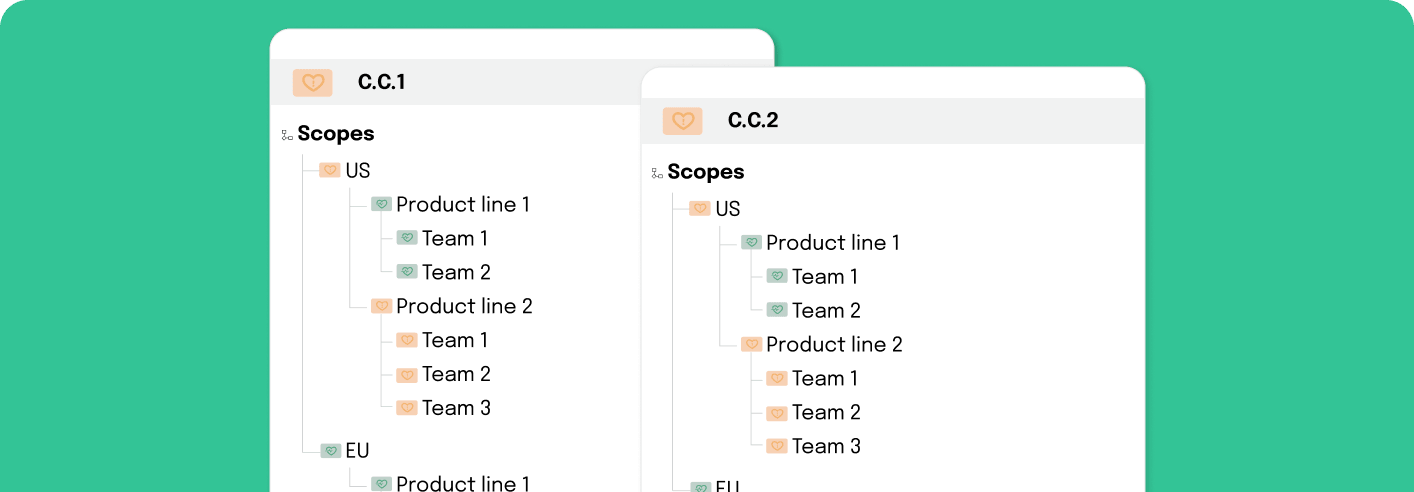Click the tree icon beside Scopes in C.C.2
Image resolution: width=1414 pixels, height=492 pixels.
(657, 173)
